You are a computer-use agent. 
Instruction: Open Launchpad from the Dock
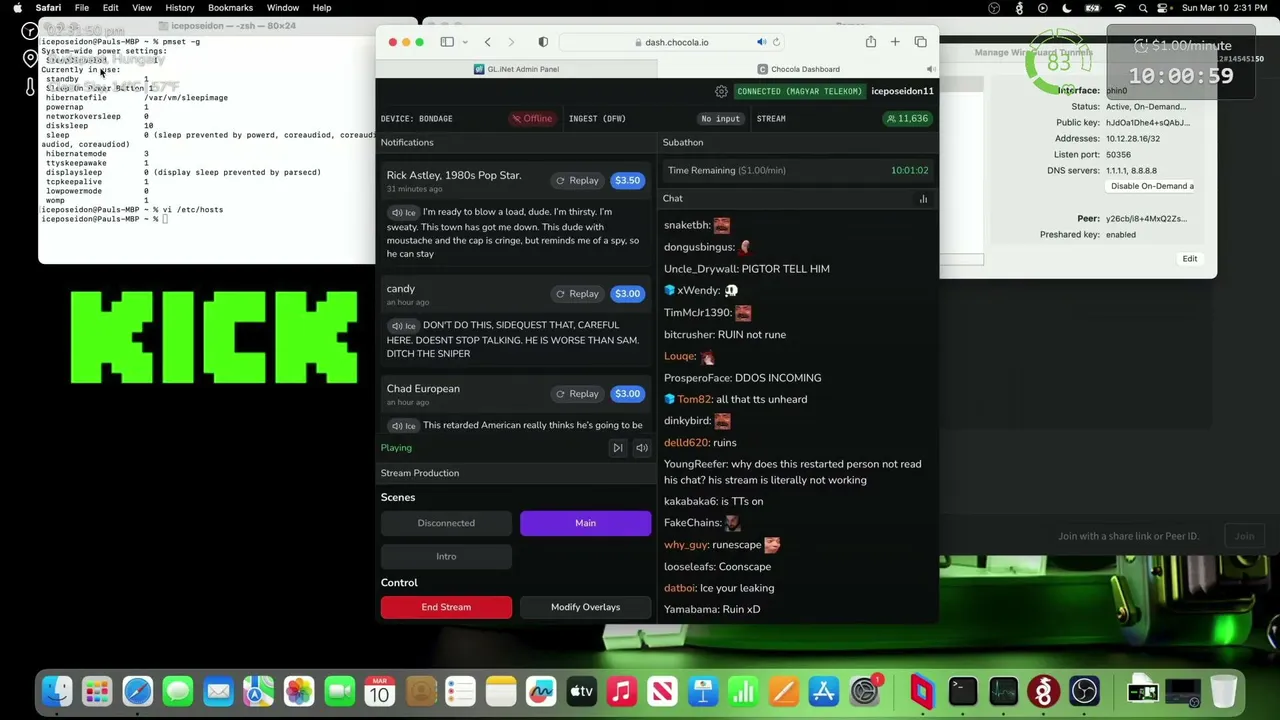click(97, 691)
